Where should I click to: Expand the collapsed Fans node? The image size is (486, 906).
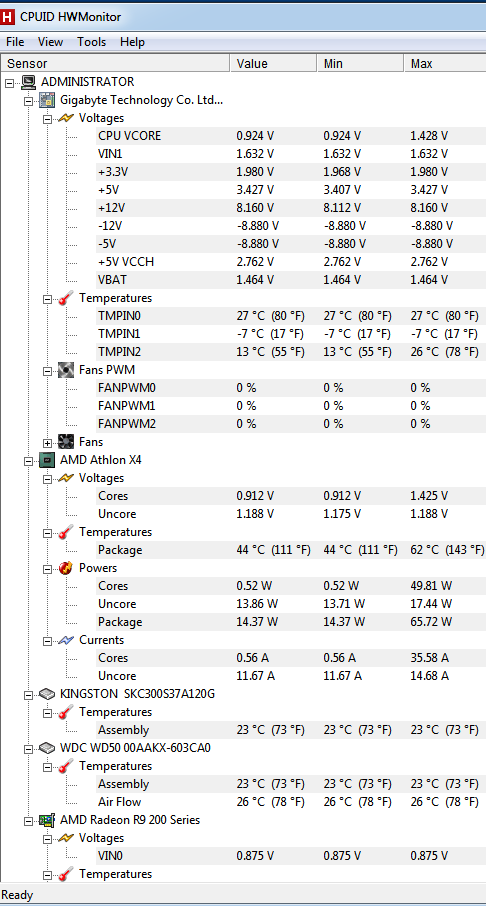click(x=47, y=443)
